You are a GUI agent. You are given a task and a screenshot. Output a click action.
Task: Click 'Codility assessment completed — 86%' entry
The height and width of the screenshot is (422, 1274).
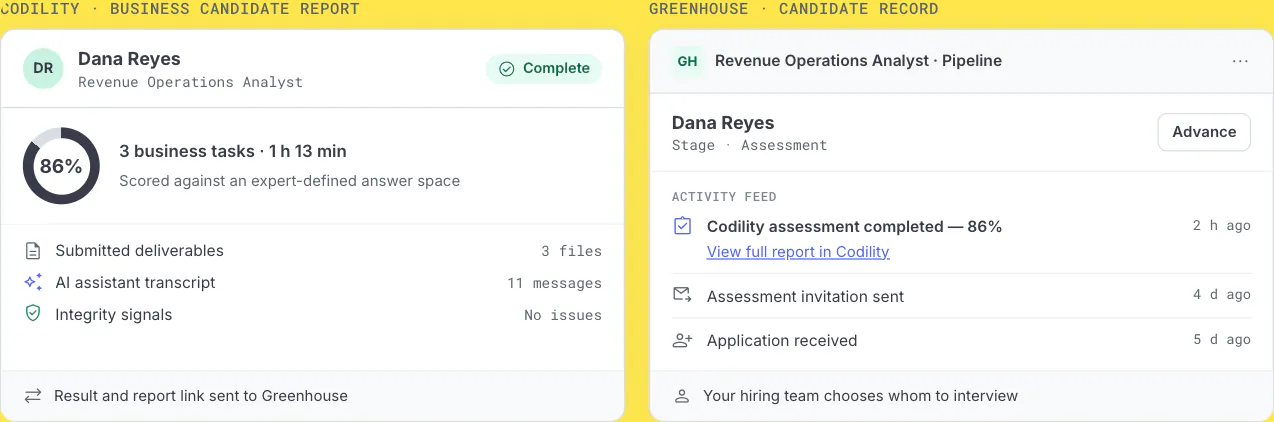(854, 226)
